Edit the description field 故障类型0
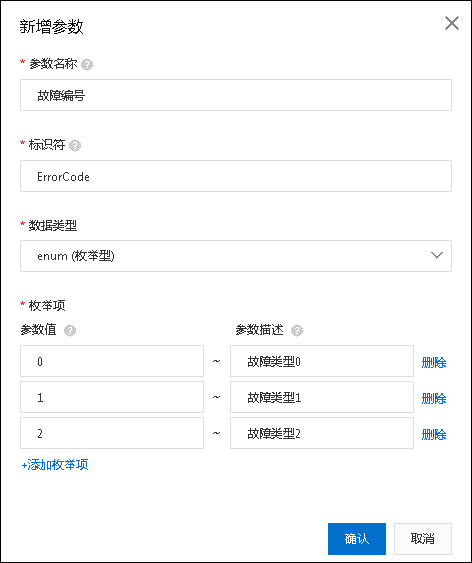The height and width of the screenshot is (563, 472). point(322,361)
